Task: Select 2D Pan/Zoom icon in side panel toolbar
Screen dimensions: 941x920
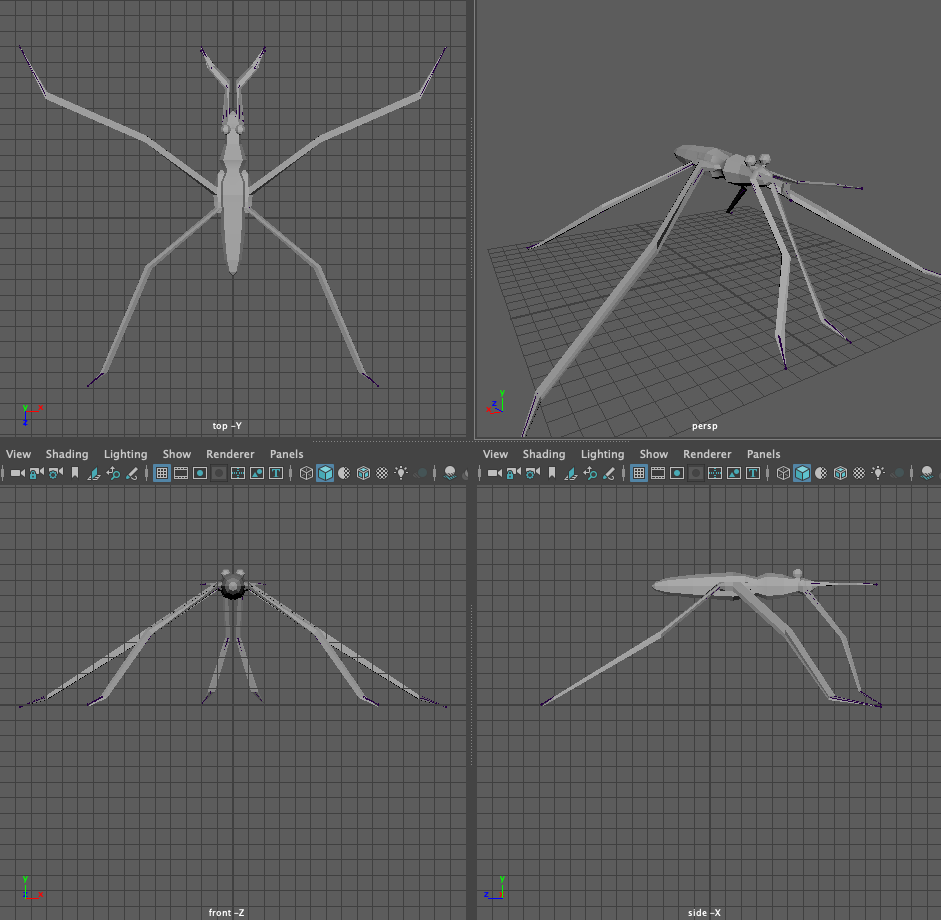Action: coord(590,474)
